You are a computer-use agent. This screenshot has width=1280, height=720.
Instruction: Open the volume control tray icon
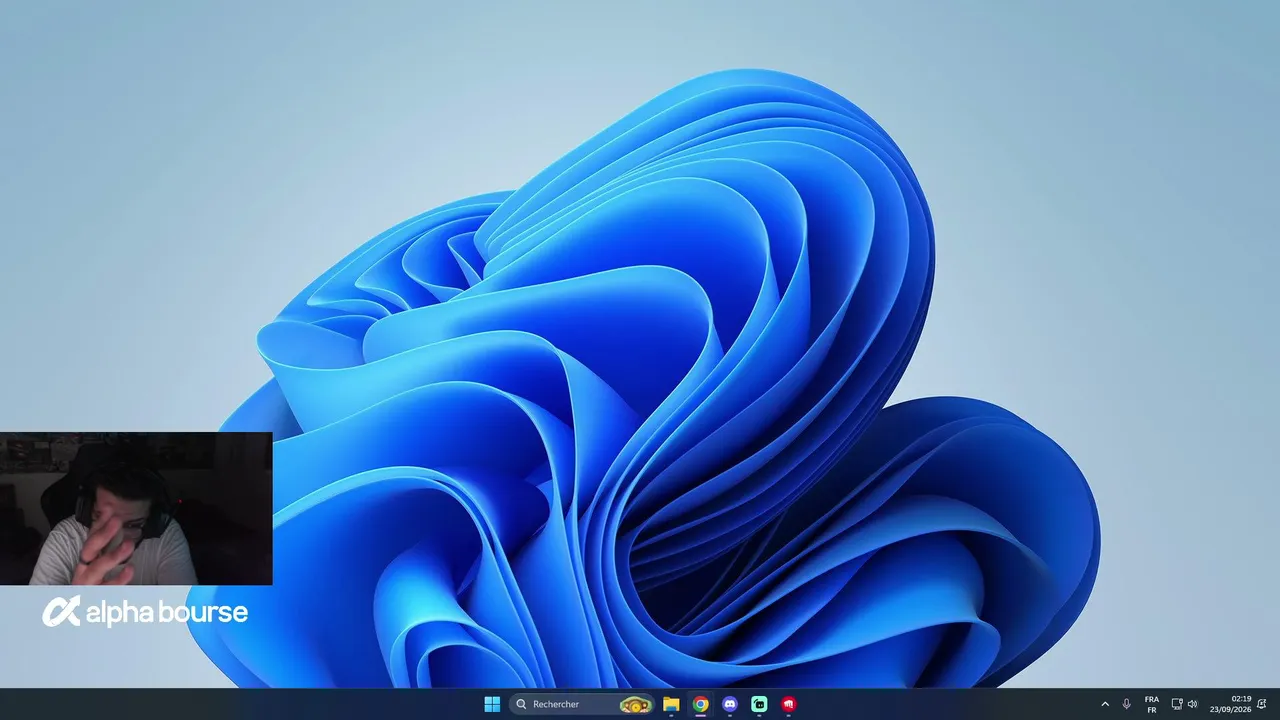tap(1192, 704)
